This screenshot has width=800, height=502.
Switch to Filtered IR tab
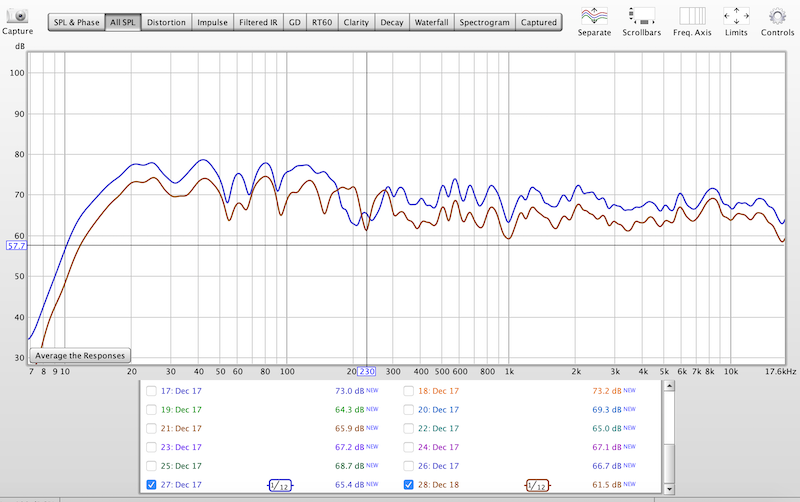coord(258,22)
